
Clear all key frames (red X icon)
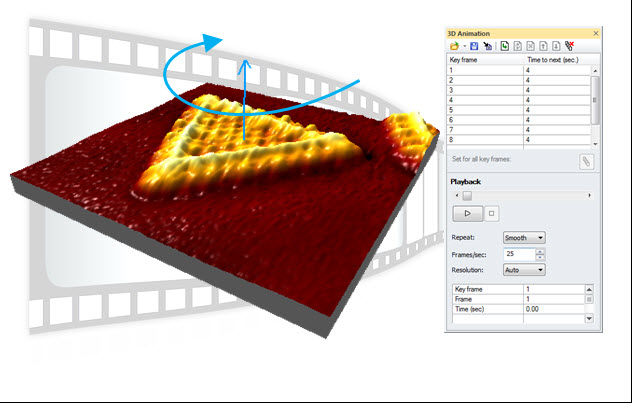[570, 46]
